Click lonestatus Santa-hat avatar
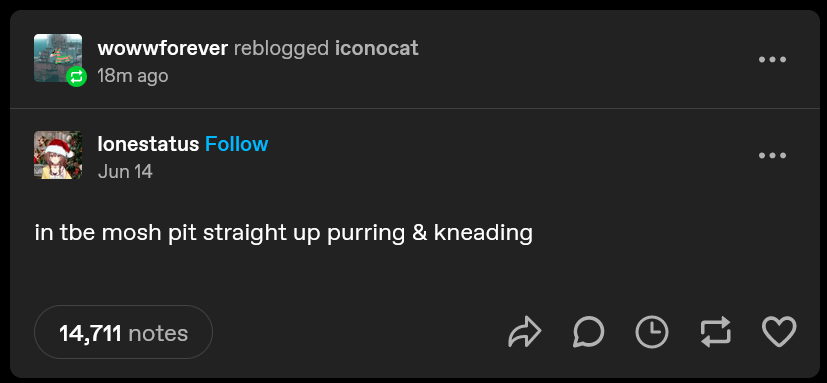The width and height of the screenshot is (827, 383). tap(58, 155)
